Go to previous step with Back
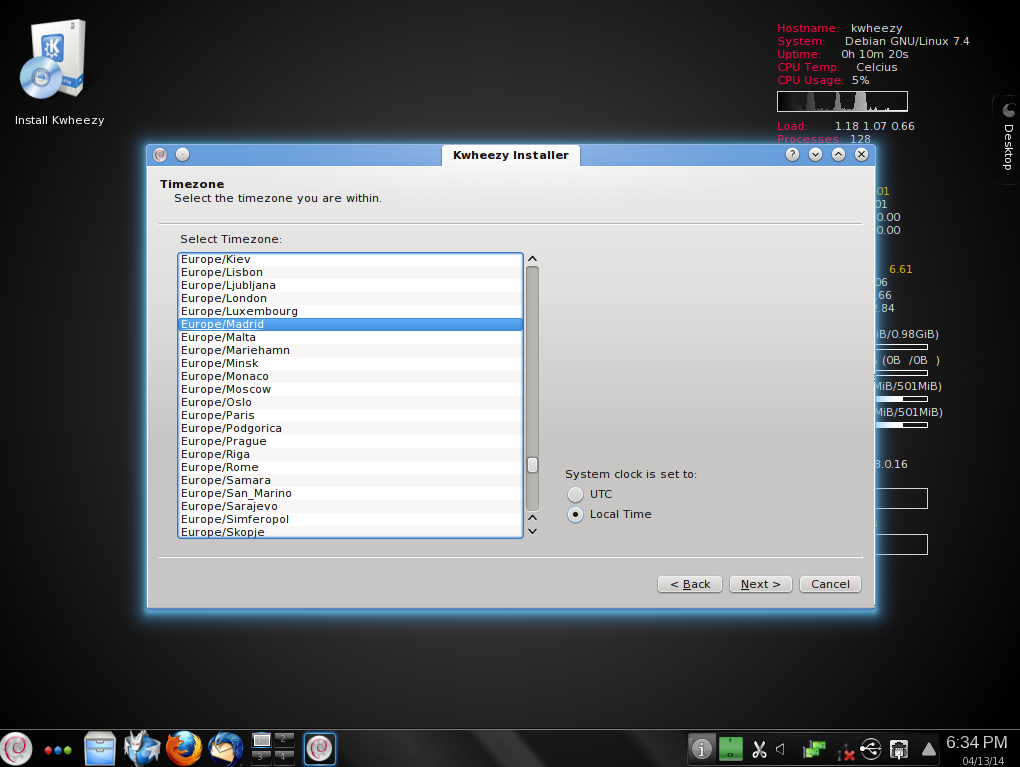This screenshot has height=767, width=1020. click(690, 584)
